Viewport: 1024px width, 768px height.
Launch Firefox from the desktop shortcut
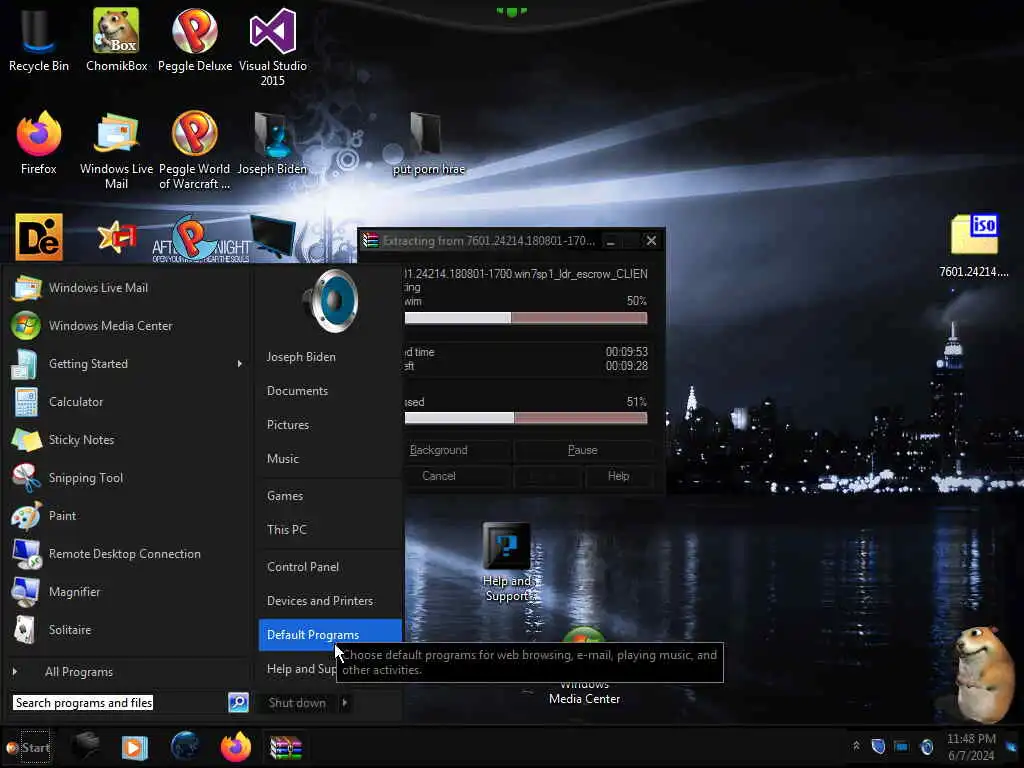(x=39, y=144)
